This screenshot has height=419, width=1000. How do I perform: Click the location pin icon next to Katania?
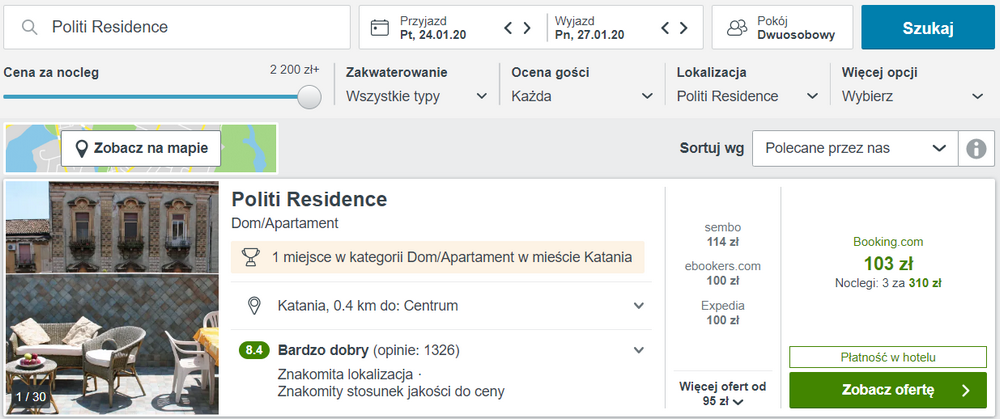[254, 305]
